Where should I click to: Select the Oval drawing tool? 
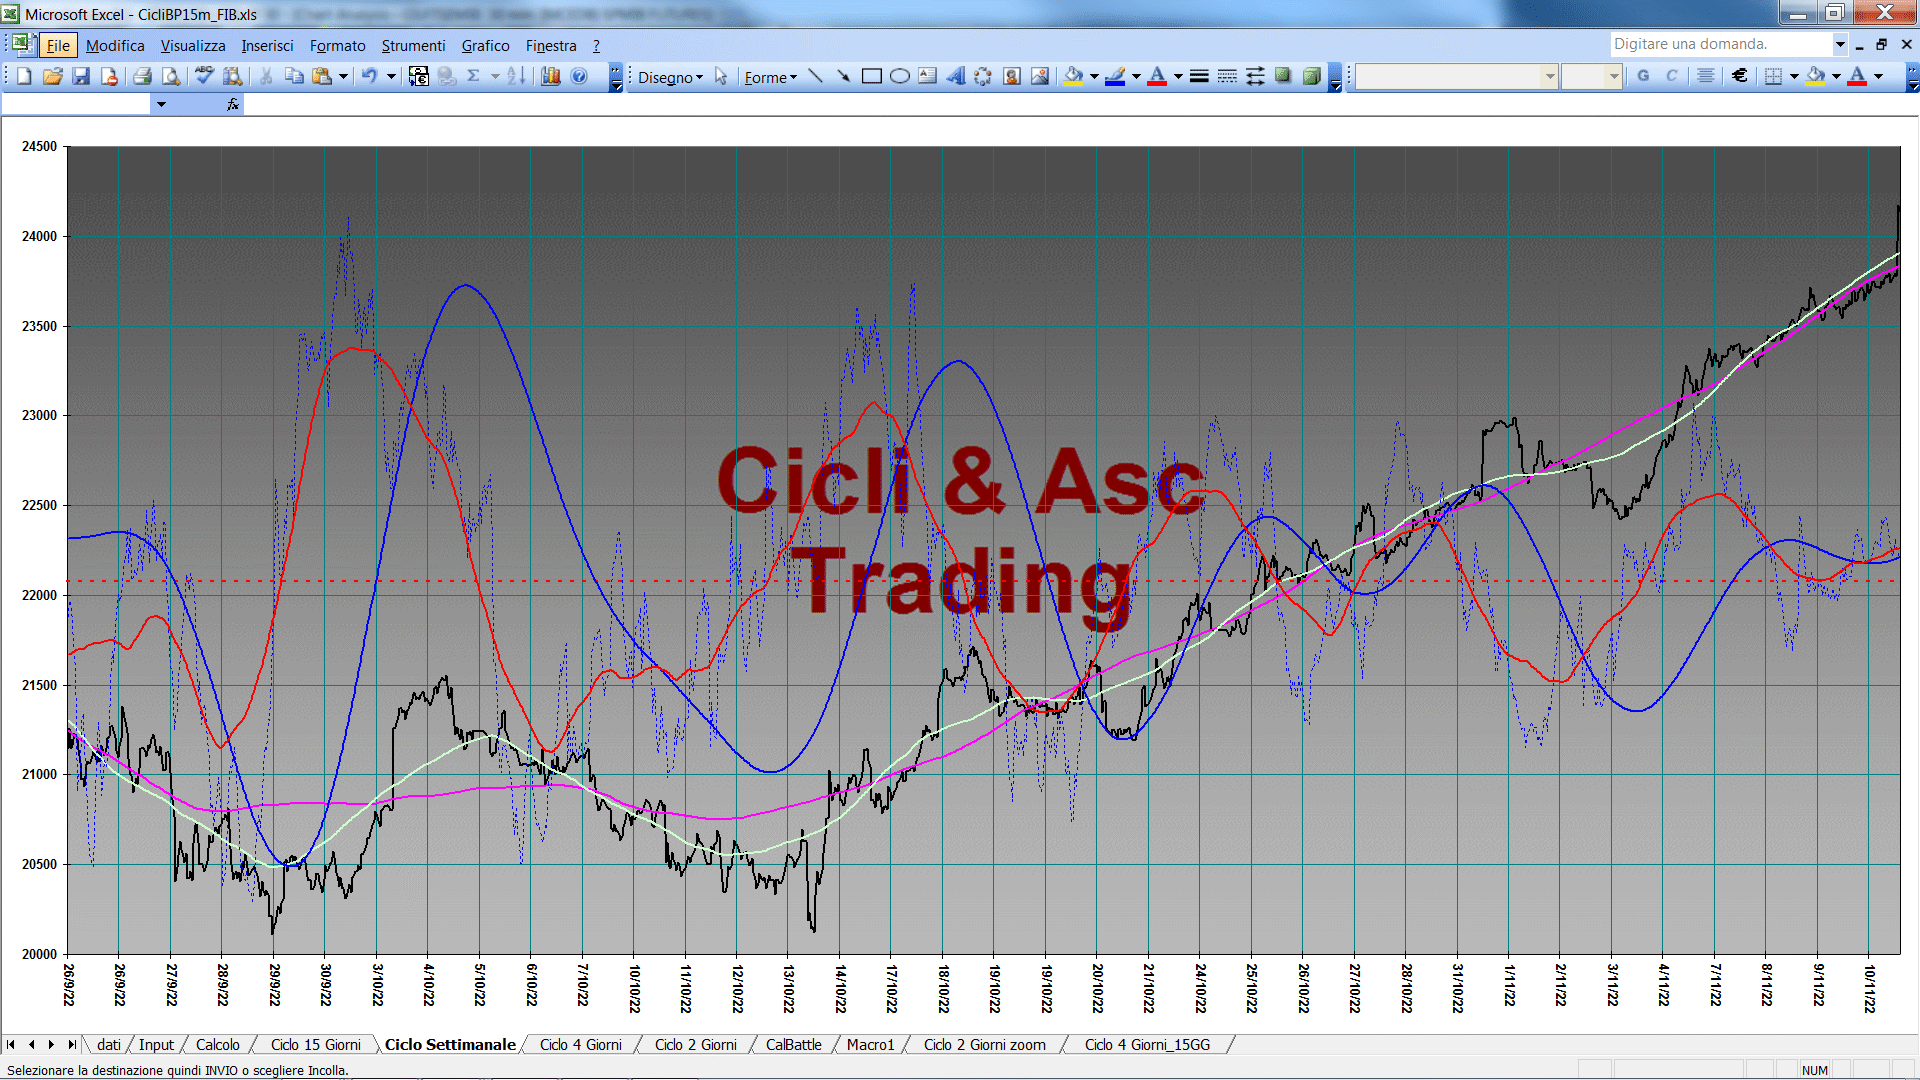(899, 76)
